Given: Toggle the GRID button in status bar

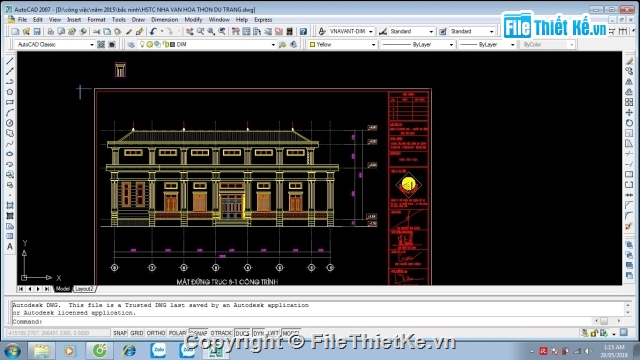Looking at the screenshot, I should 137,333.
